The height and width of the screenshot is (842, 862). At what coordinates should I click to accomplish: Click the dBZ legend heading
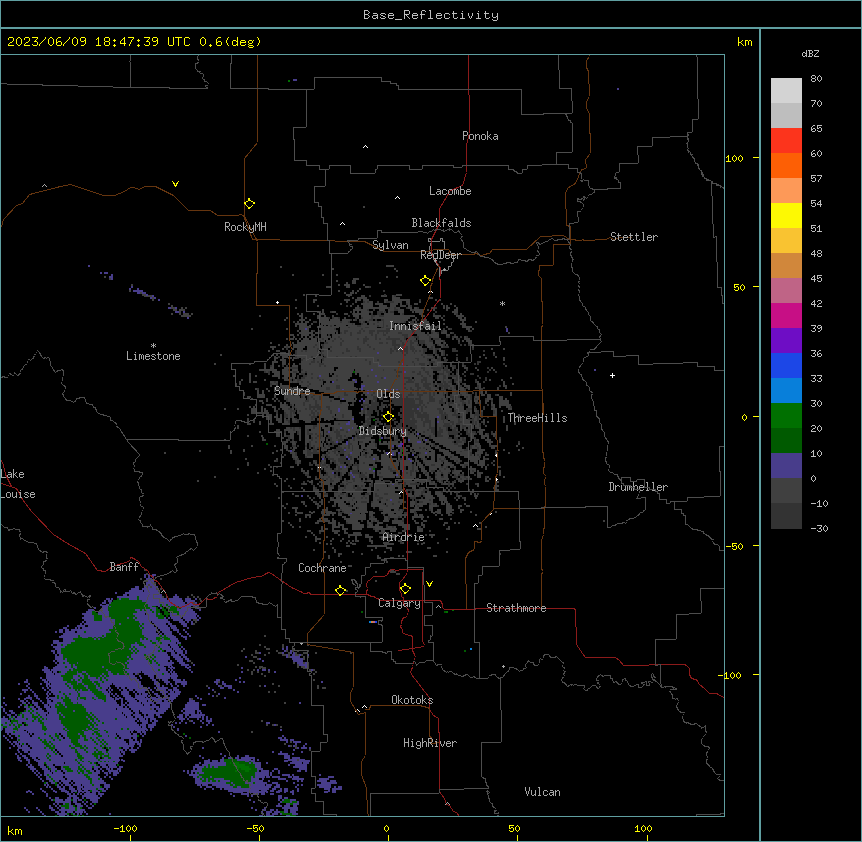pos(810,53)
